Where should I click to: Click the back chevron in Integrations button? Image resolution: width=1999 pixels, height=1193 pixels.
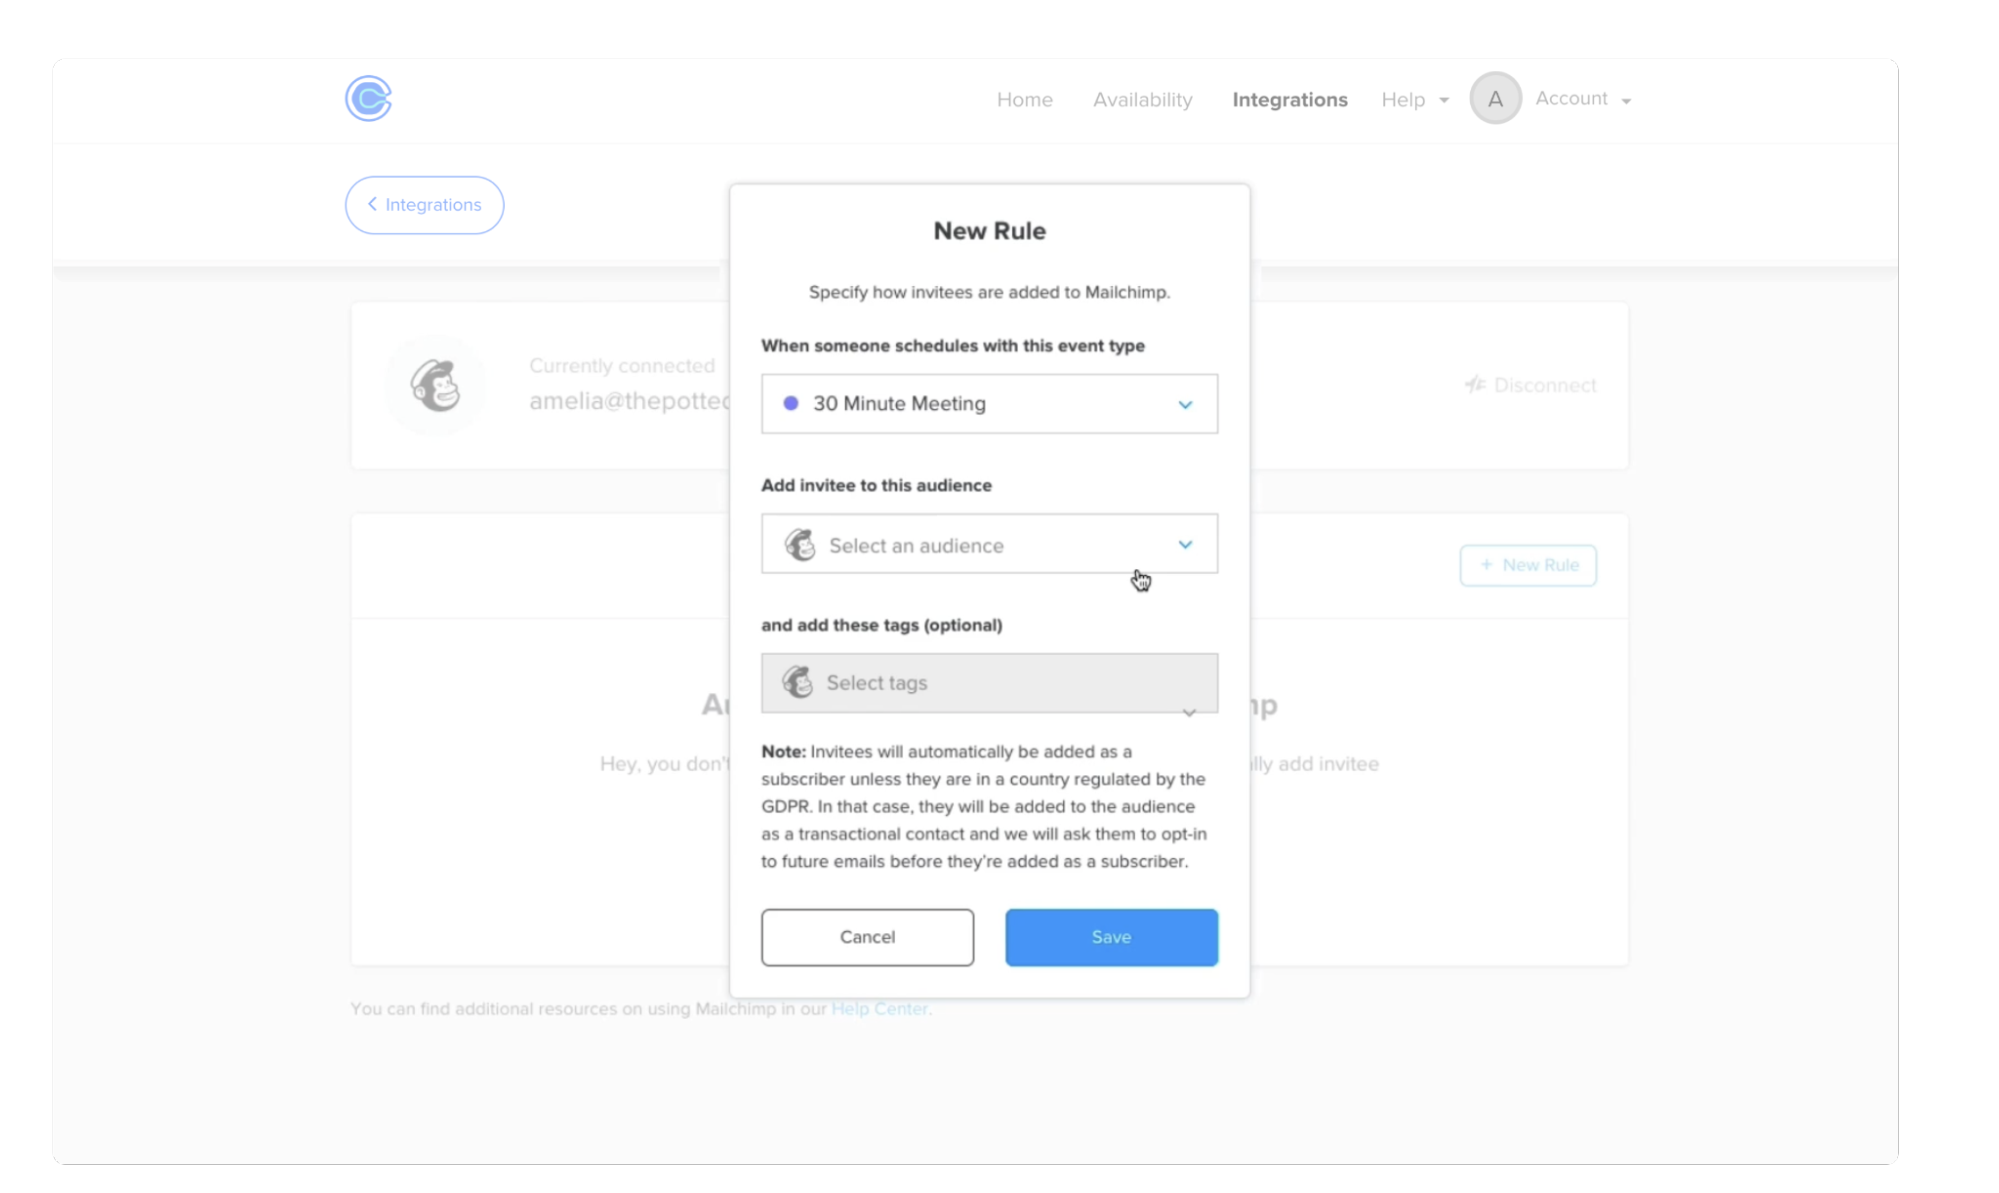click(372, 204)
